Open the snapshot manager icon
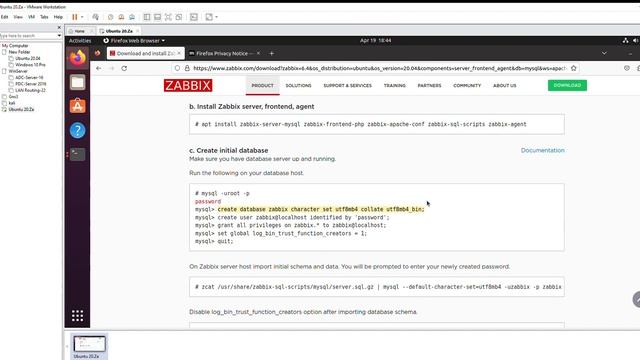640x360 pixels. (132, 17)
